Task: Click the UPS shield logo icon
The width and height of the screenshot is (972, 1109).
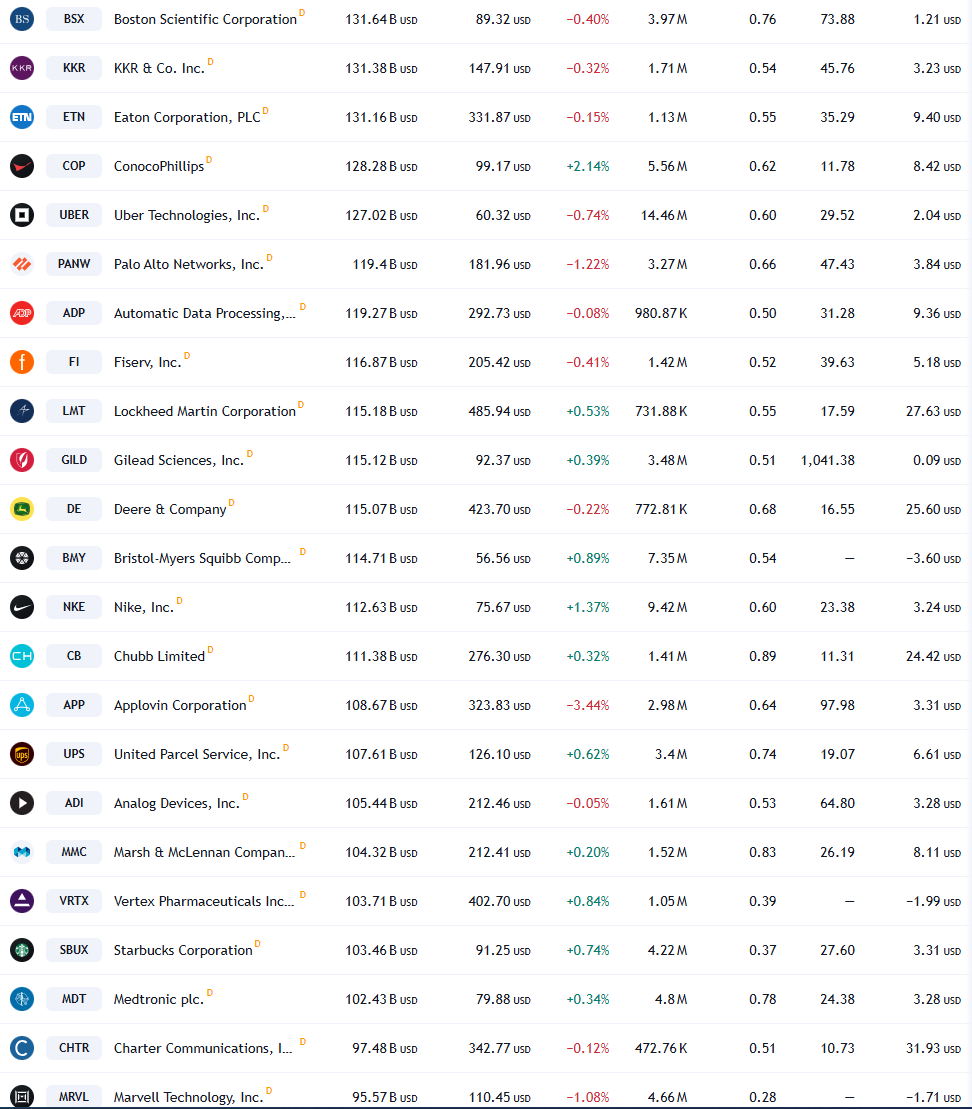Action: point(22,754)
